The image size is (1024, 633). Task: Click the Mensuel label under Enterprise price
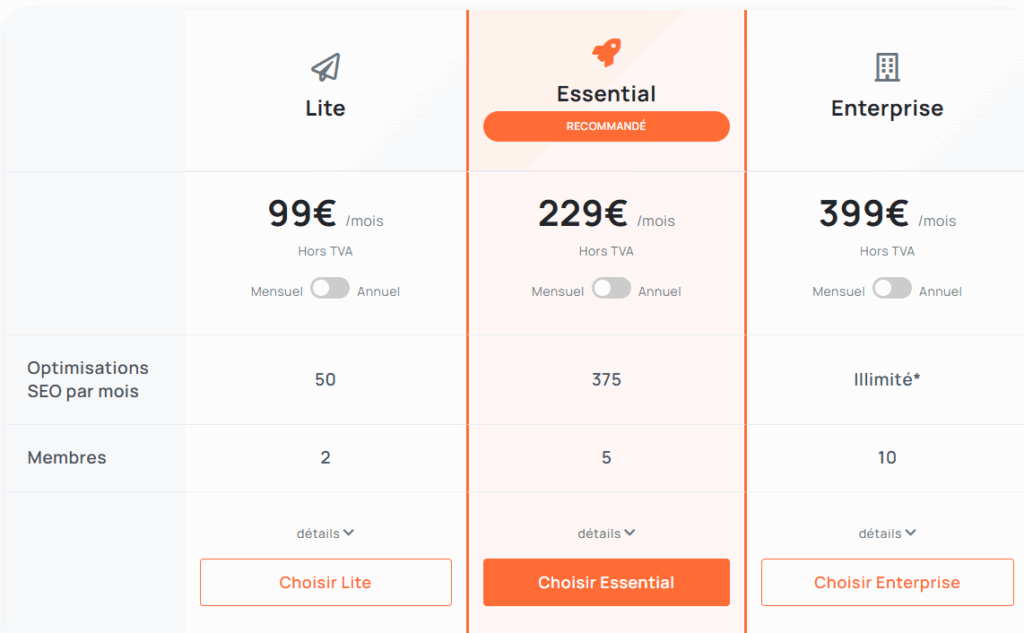point(838,292)
